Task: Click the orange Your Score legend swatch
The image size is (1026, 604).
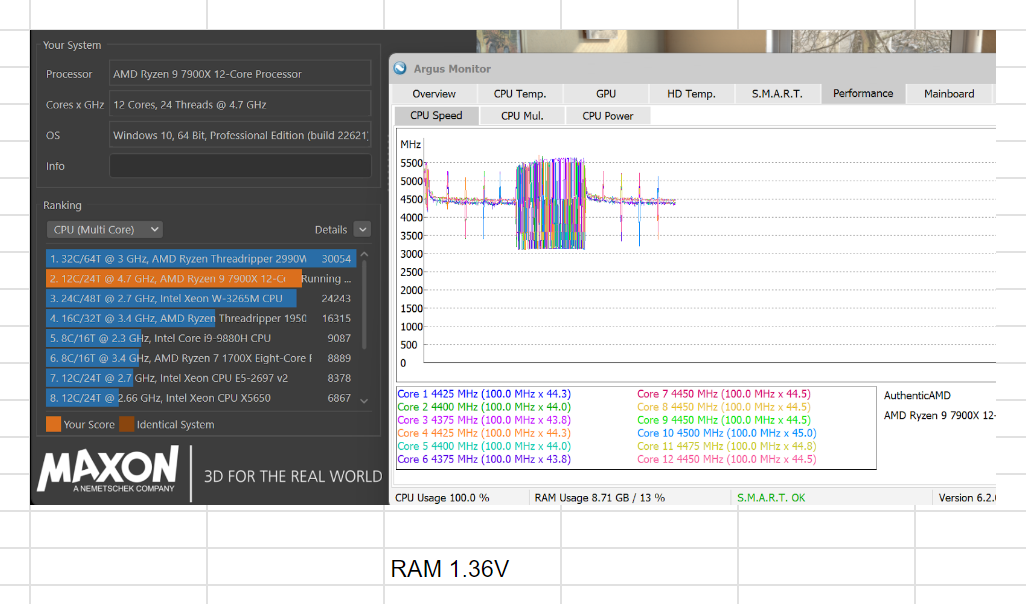Action: (54, 424)
